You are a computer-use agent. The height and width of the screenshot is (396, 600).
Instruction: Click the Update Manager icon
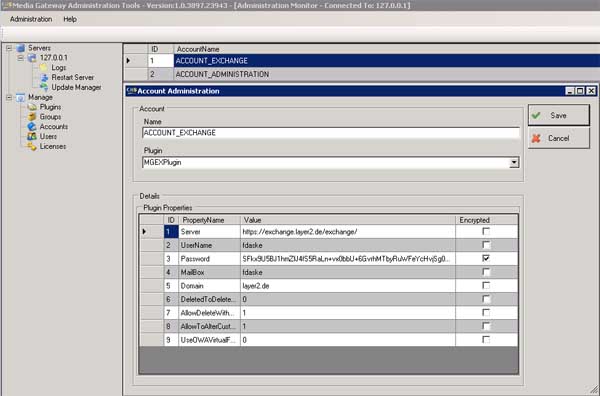pyautogui.click(x=44, y=87)
